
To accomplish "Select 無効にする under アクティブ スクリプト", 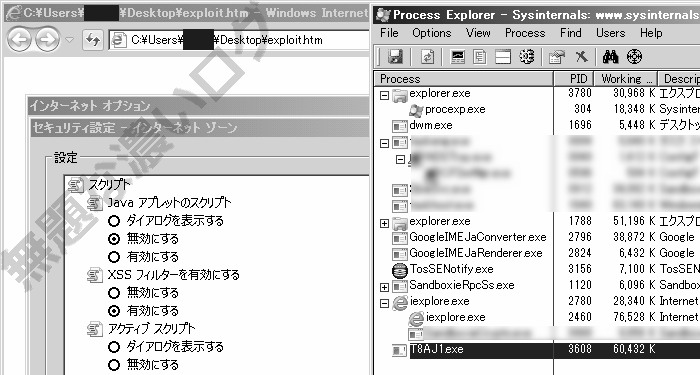I will [x=114, y=365].
